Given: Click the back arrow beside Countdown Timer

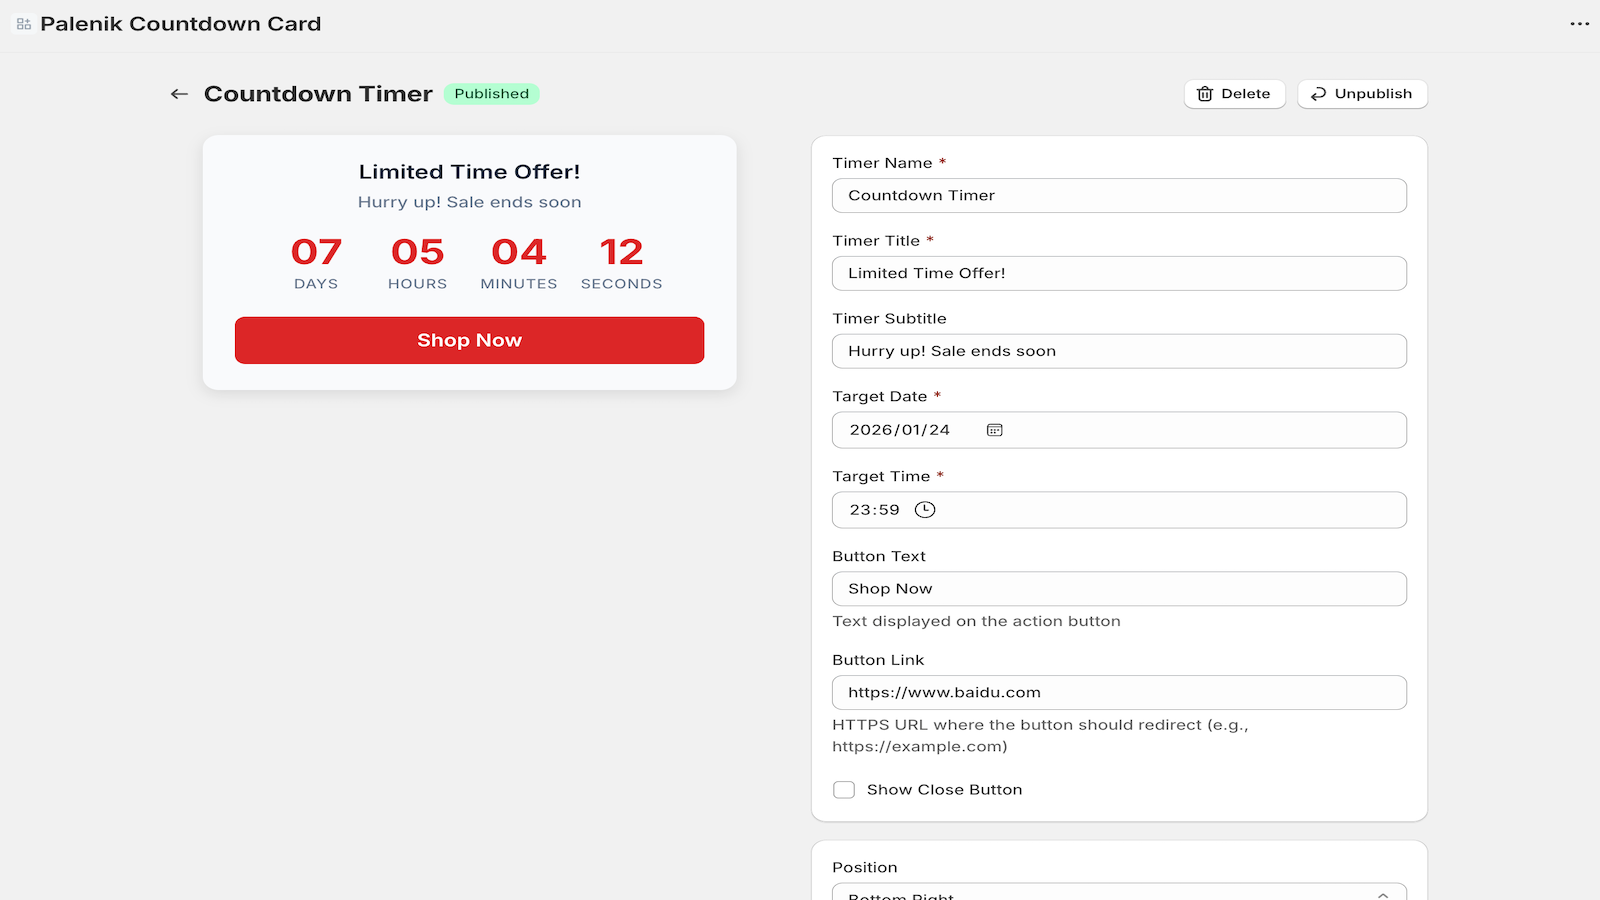Looking at the screenshot, I should pos(178,93).
